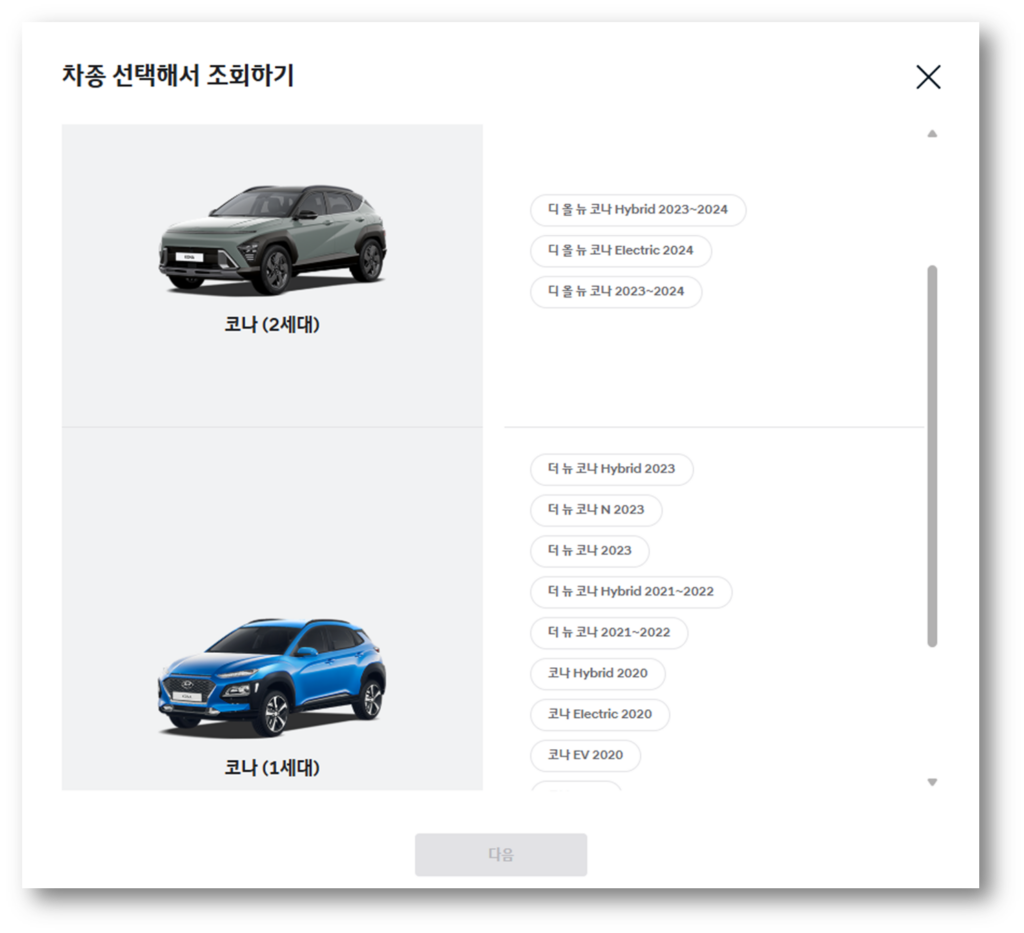The image size is (1024, 933).
Task: Pick 디 올 뉴 코나 2023~2024 model
Action: point(615,292)
